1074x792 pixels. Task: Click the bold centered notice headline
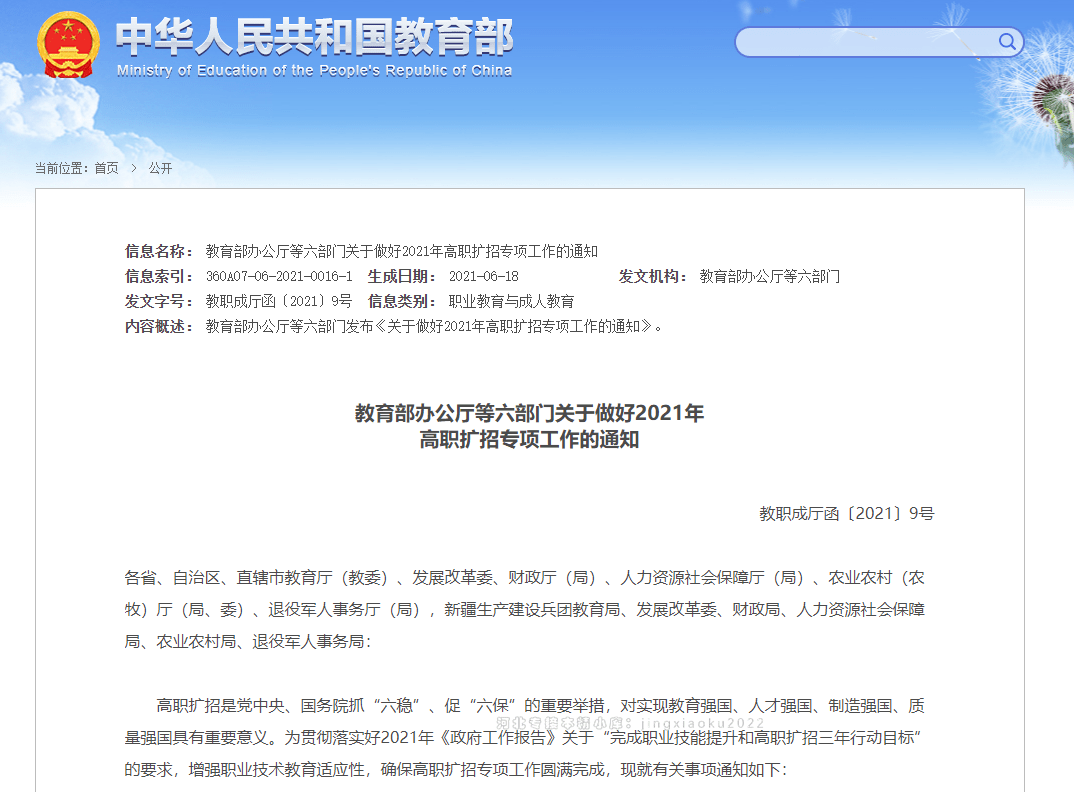point(529,426)
